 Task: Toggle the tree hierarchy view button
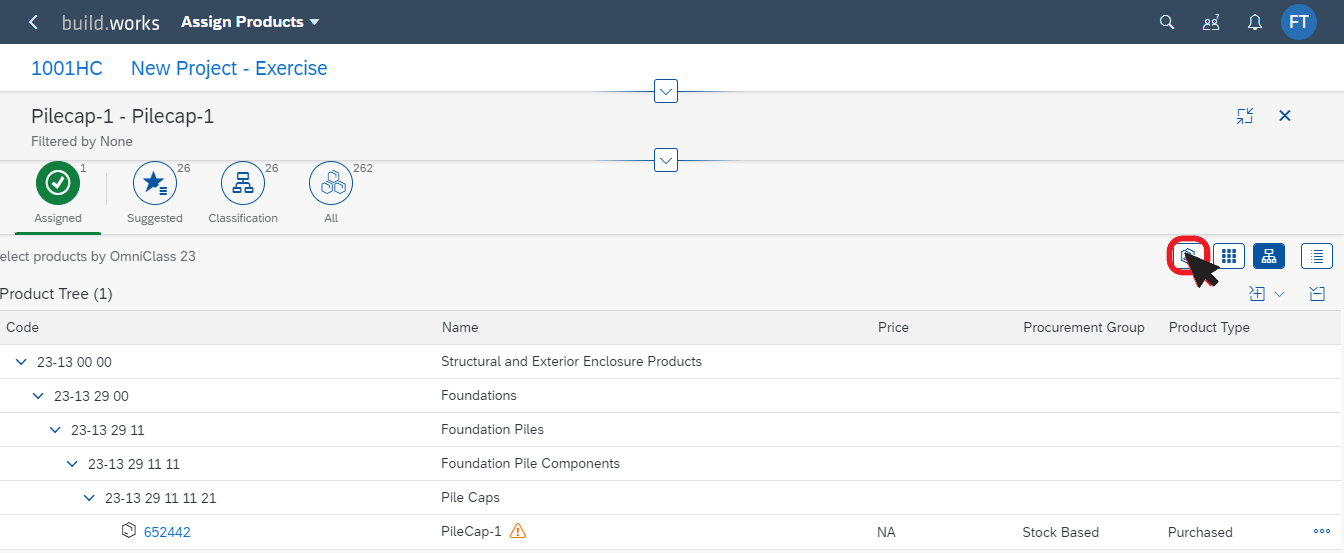pos(1269,256)
